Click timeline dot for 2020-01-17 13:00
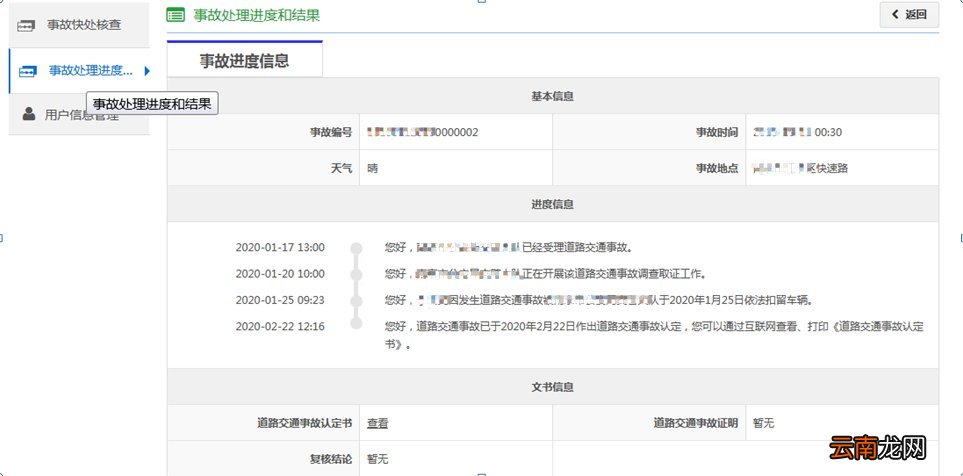Screen dimensions: 963x476 click(x=356, y=248)
